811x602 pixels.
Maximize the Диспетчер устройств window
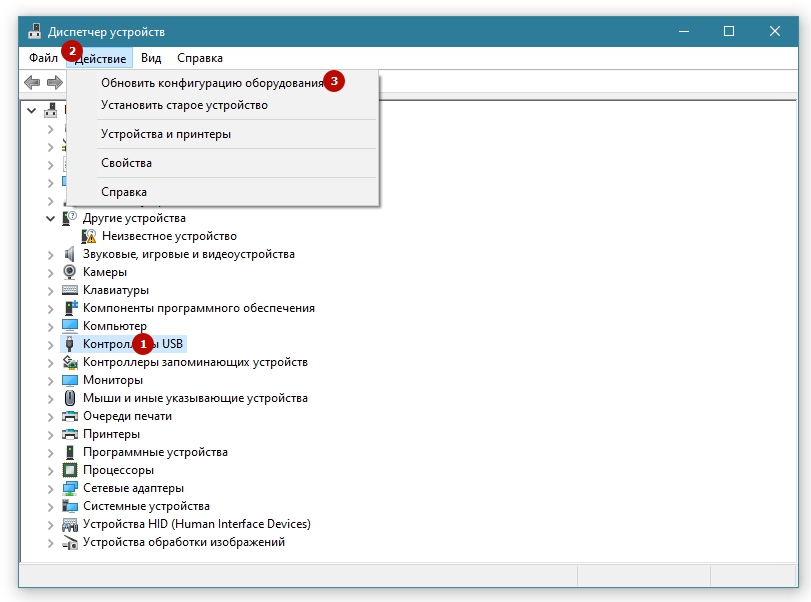pyautogui.click(x=729, y=32)
